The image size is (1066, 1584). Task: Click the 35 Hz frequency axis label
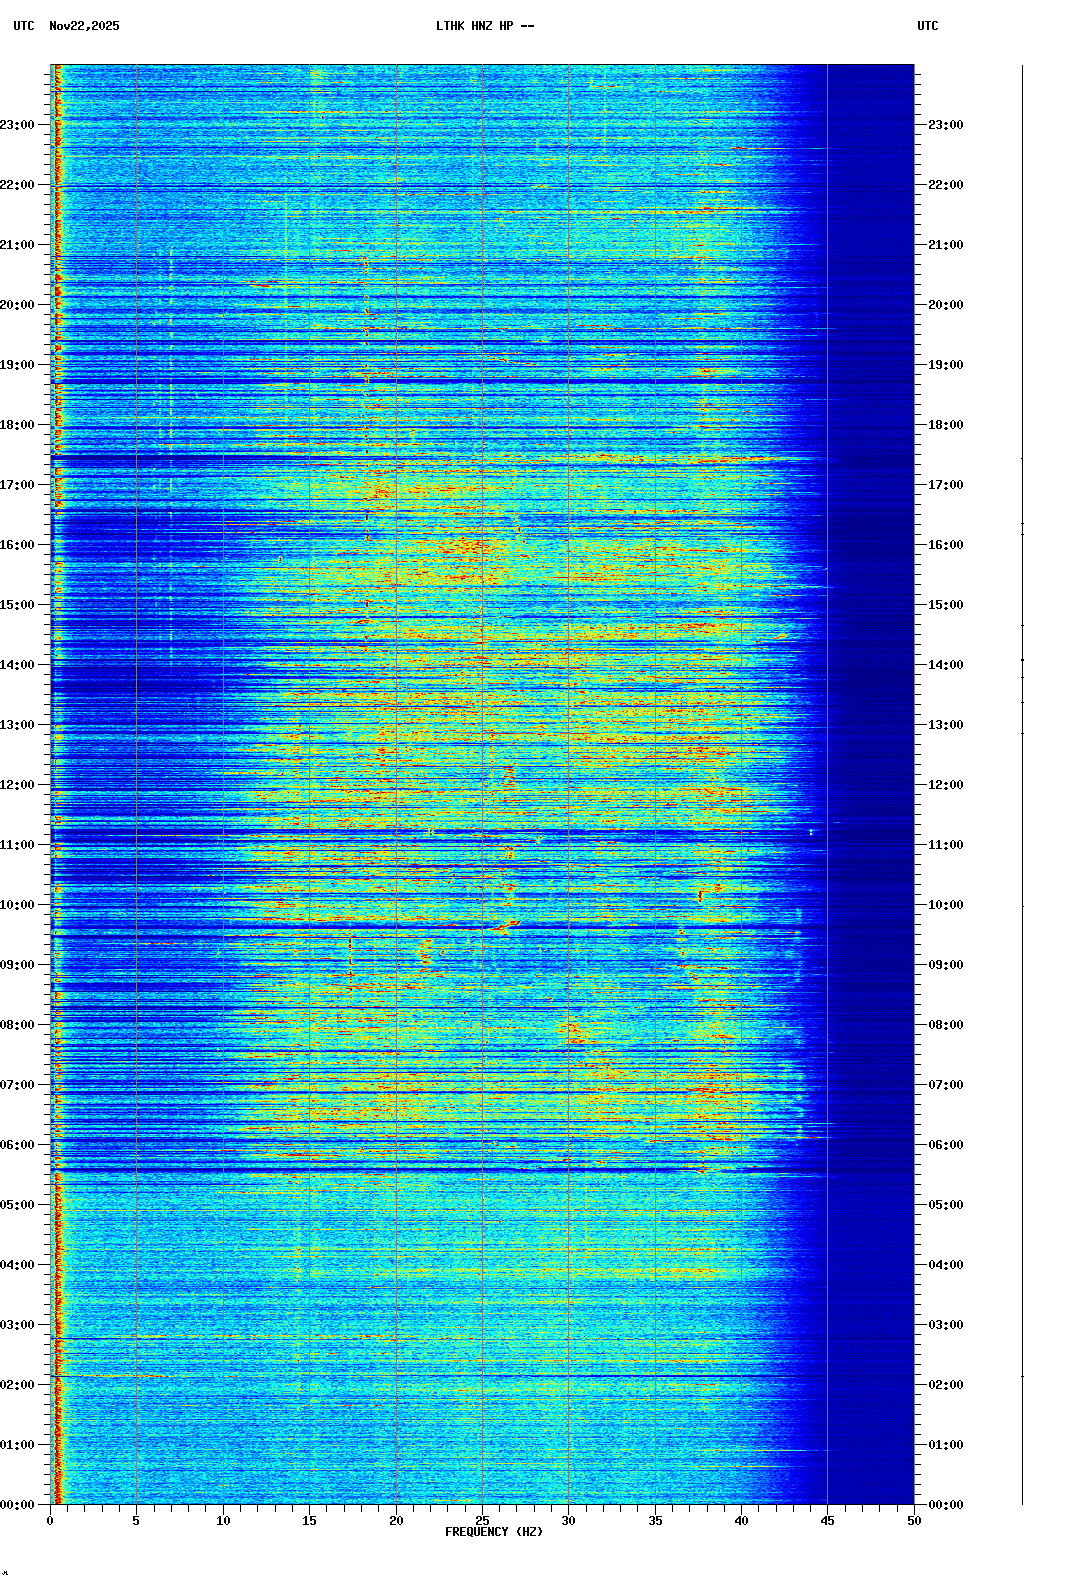655,1521
